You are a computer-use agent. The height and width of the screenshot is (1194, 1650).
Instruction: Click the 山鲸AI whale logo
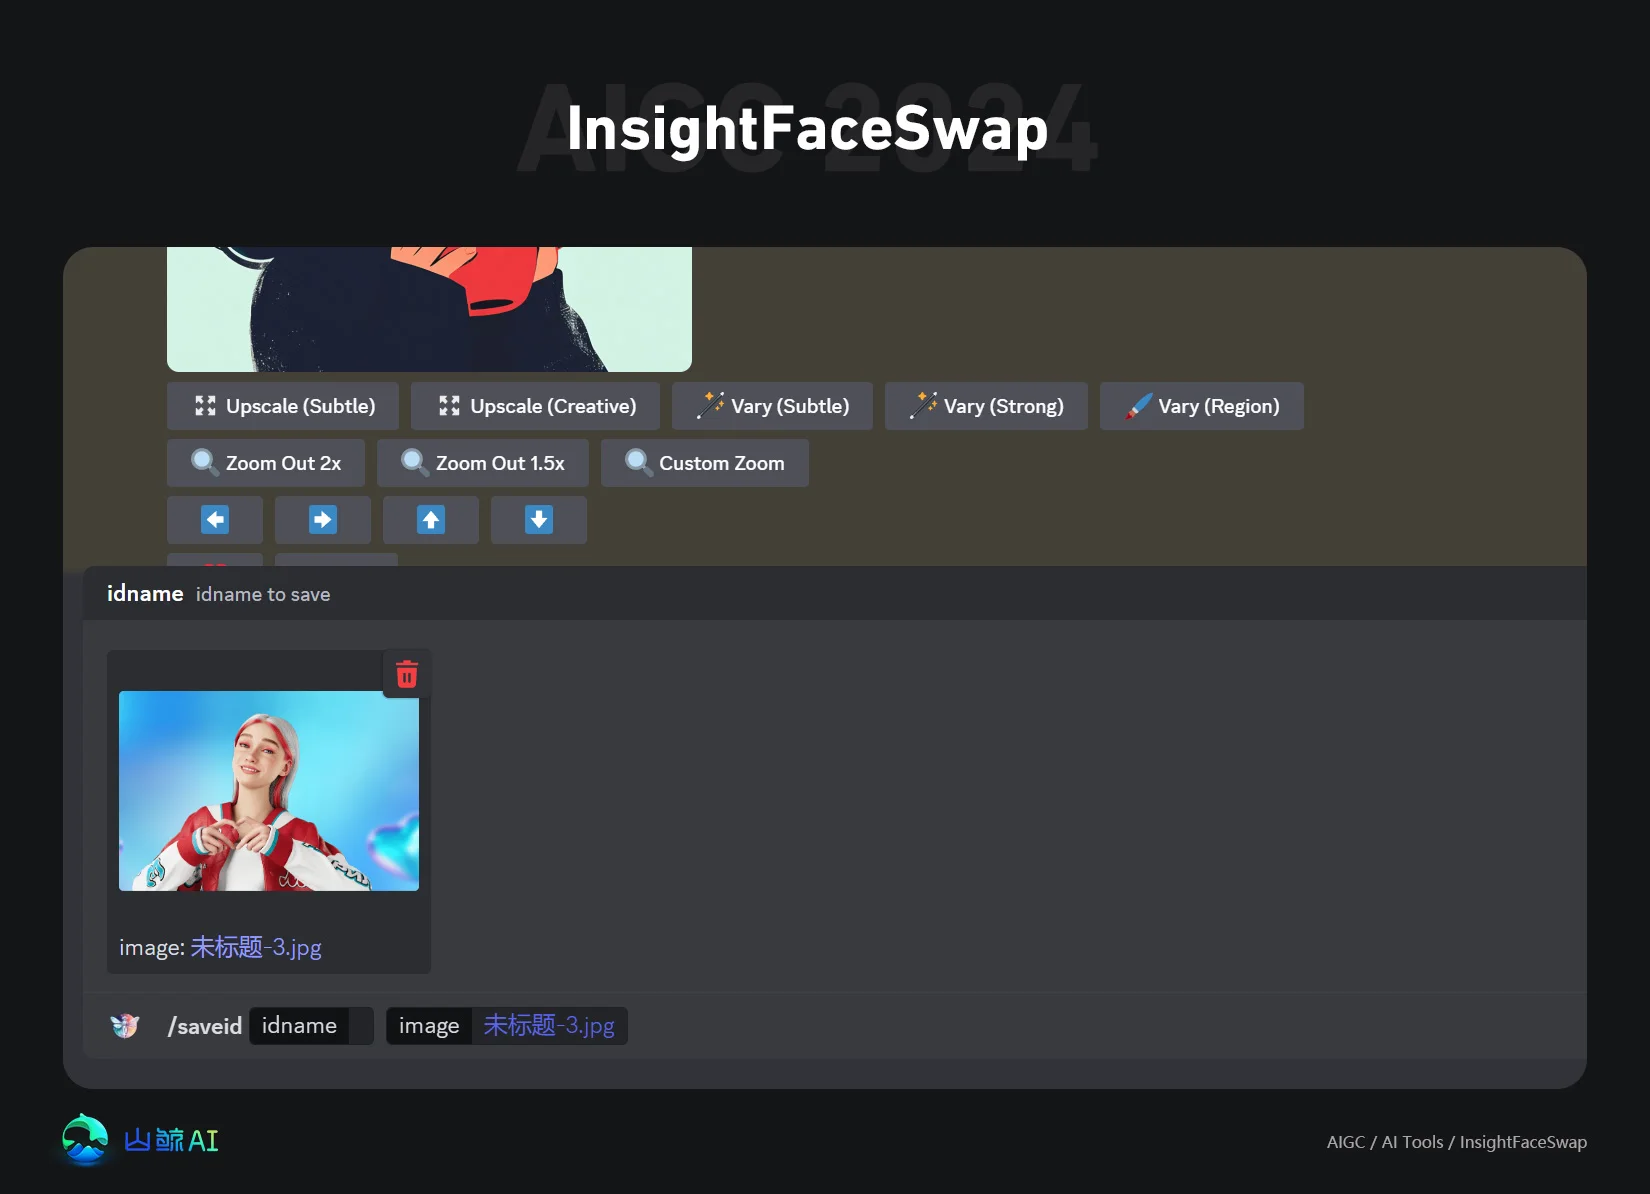pyautogui.click(x=86, y=1139)
